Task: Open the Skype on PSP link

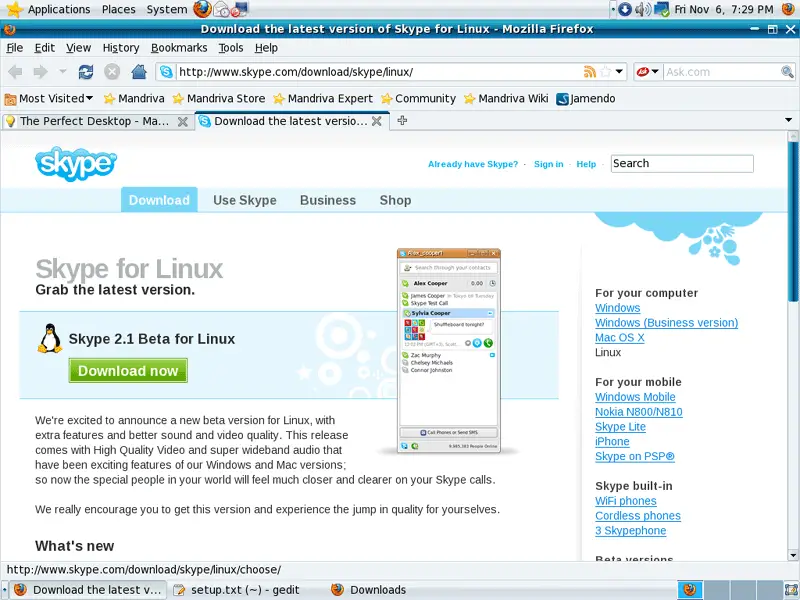Action: (x=635, y=456)
